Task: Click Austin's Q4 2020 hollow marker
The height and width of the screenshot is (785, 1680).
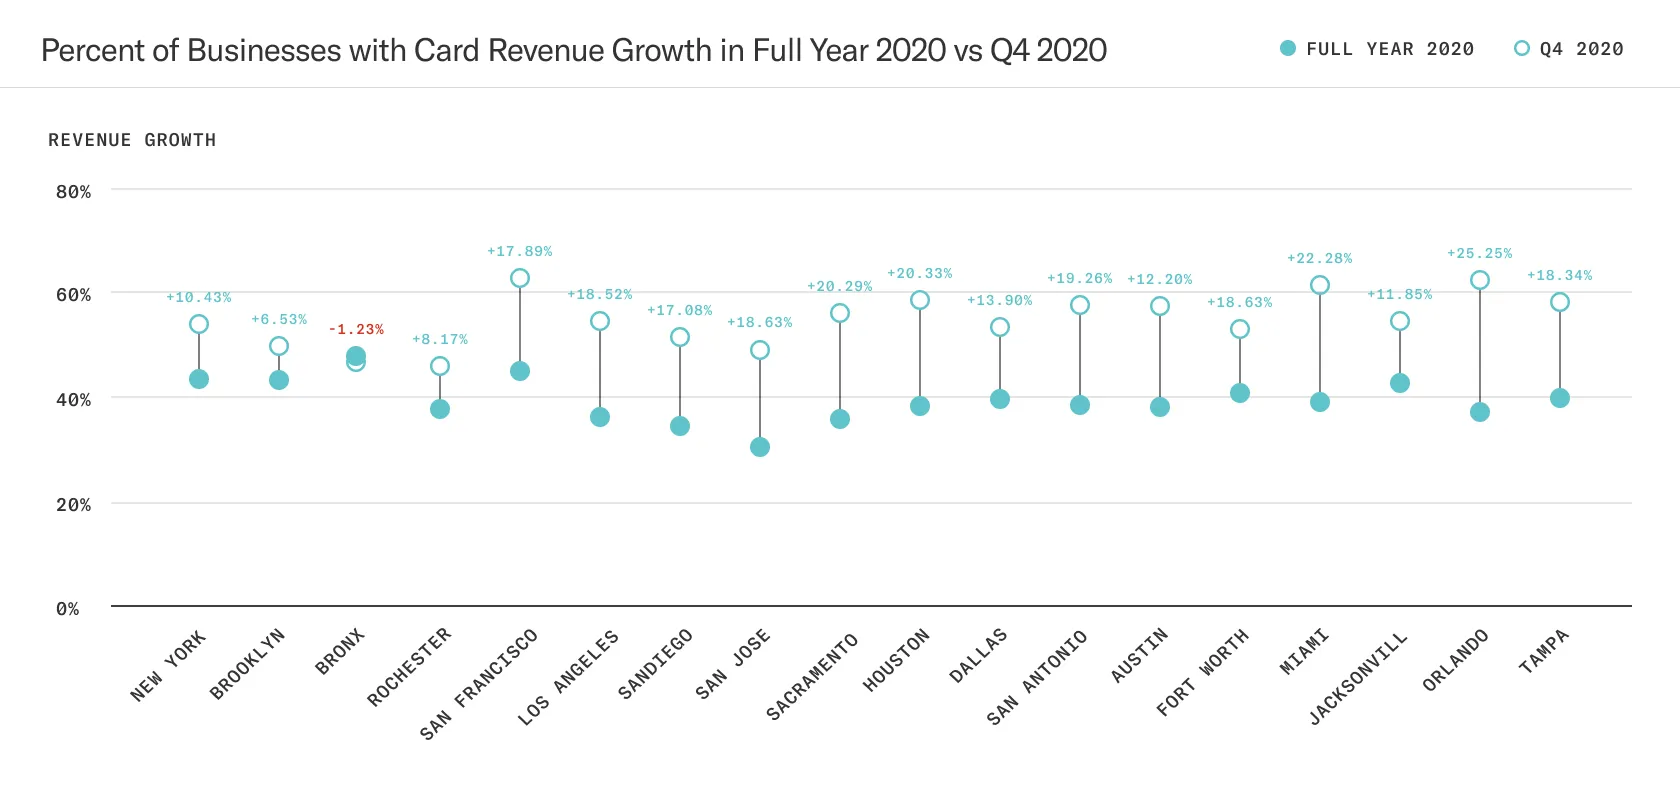Action: click(x=1160, y=306)
